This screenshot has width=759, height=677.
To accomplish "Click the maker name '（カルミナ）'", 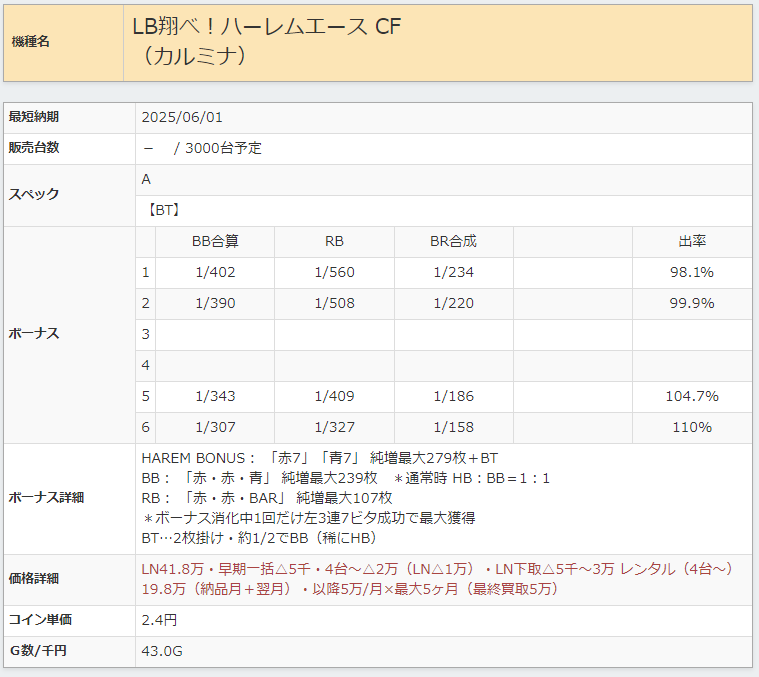I will pos(194,55).
